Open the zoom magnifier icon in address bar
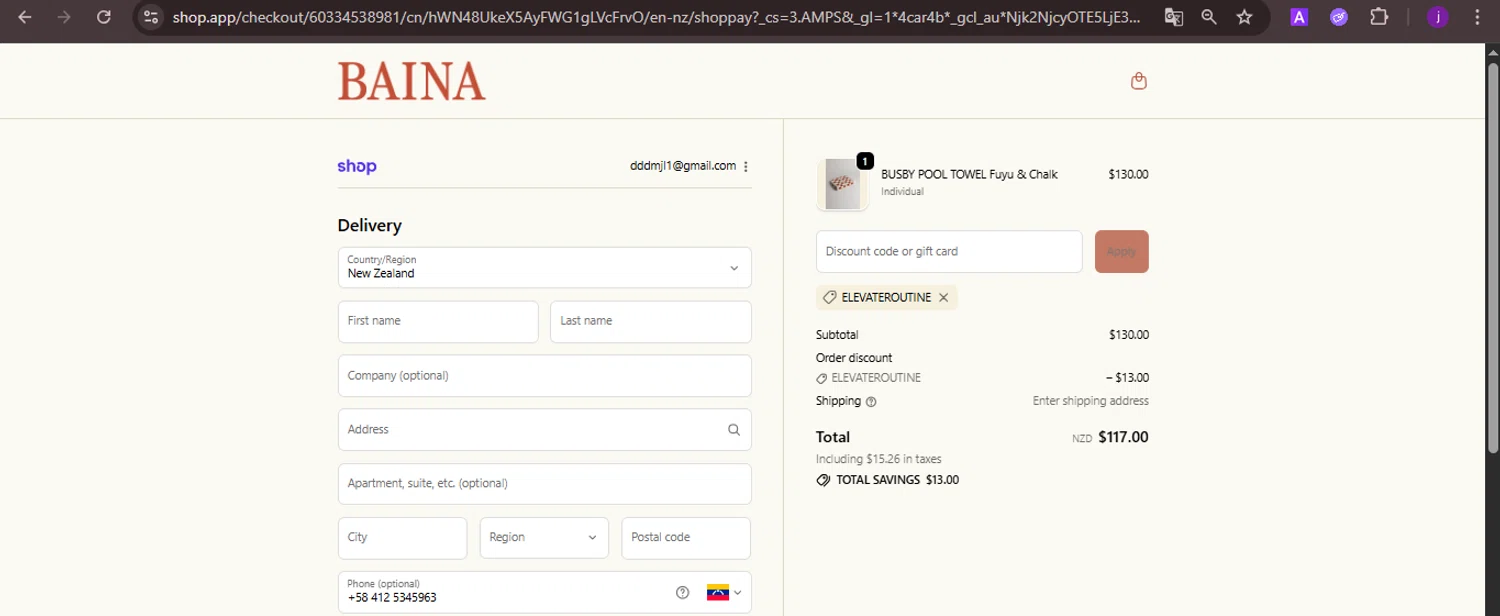The height and width of the screenshot is (616, 1500). click(x=1209, y=17)
